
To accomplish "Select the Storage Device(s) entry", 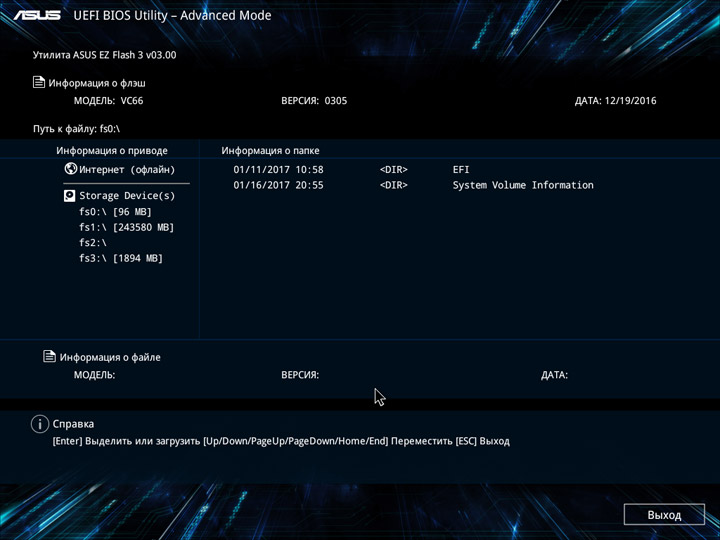I will click(x=127, y=196).
